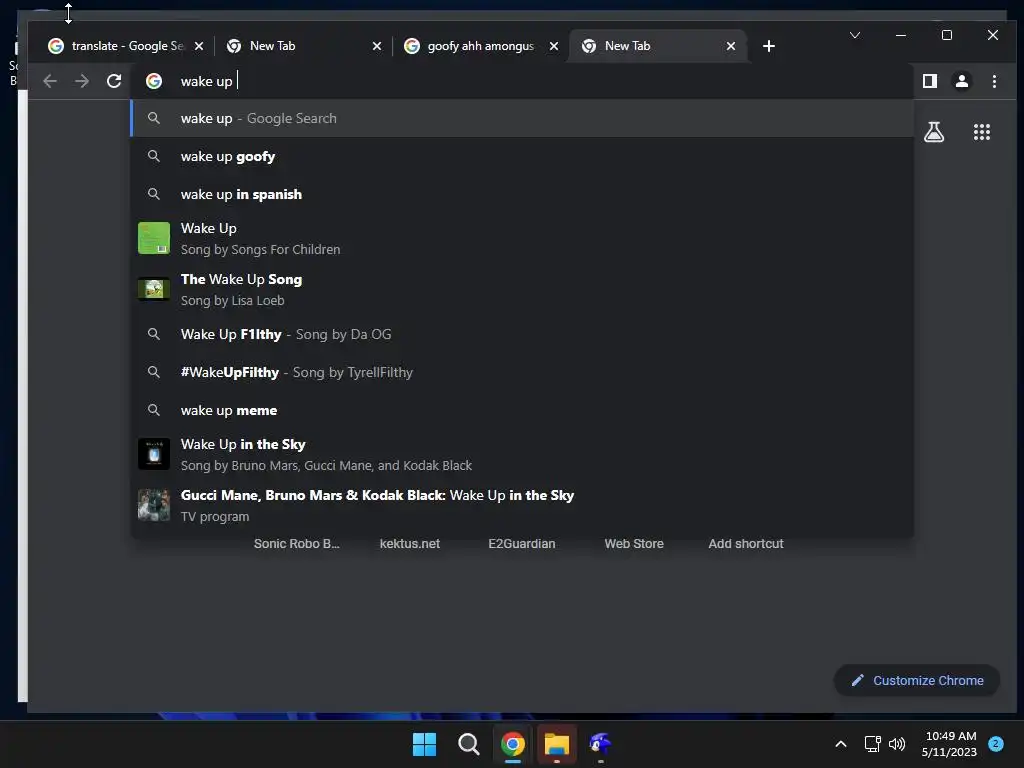Open the E2Guardian shortcut

pos(522,543)
